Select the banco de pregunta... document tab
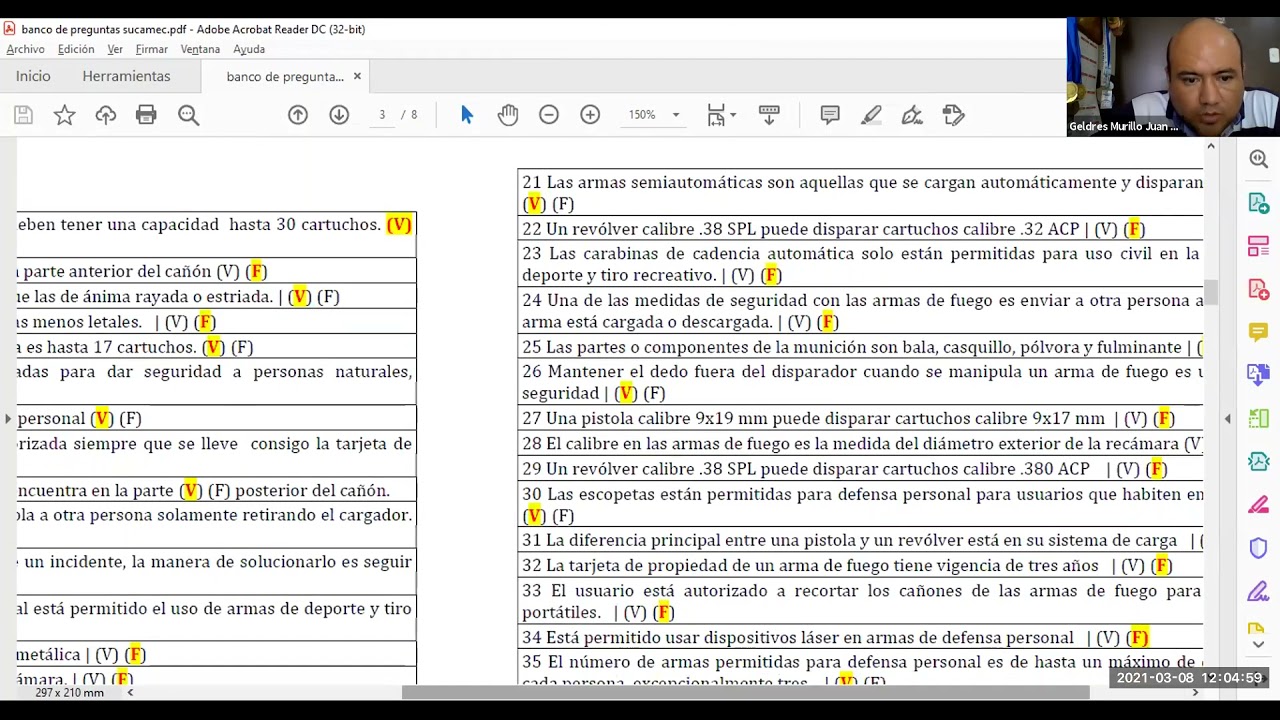This screenshot has width=1280, height=720. 285,76
